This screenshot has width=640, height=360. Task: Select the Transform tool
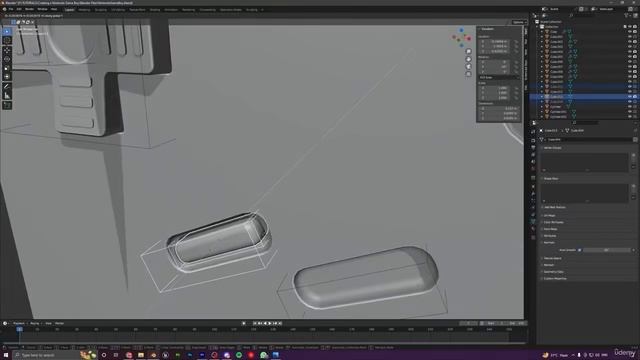[7, 77]
